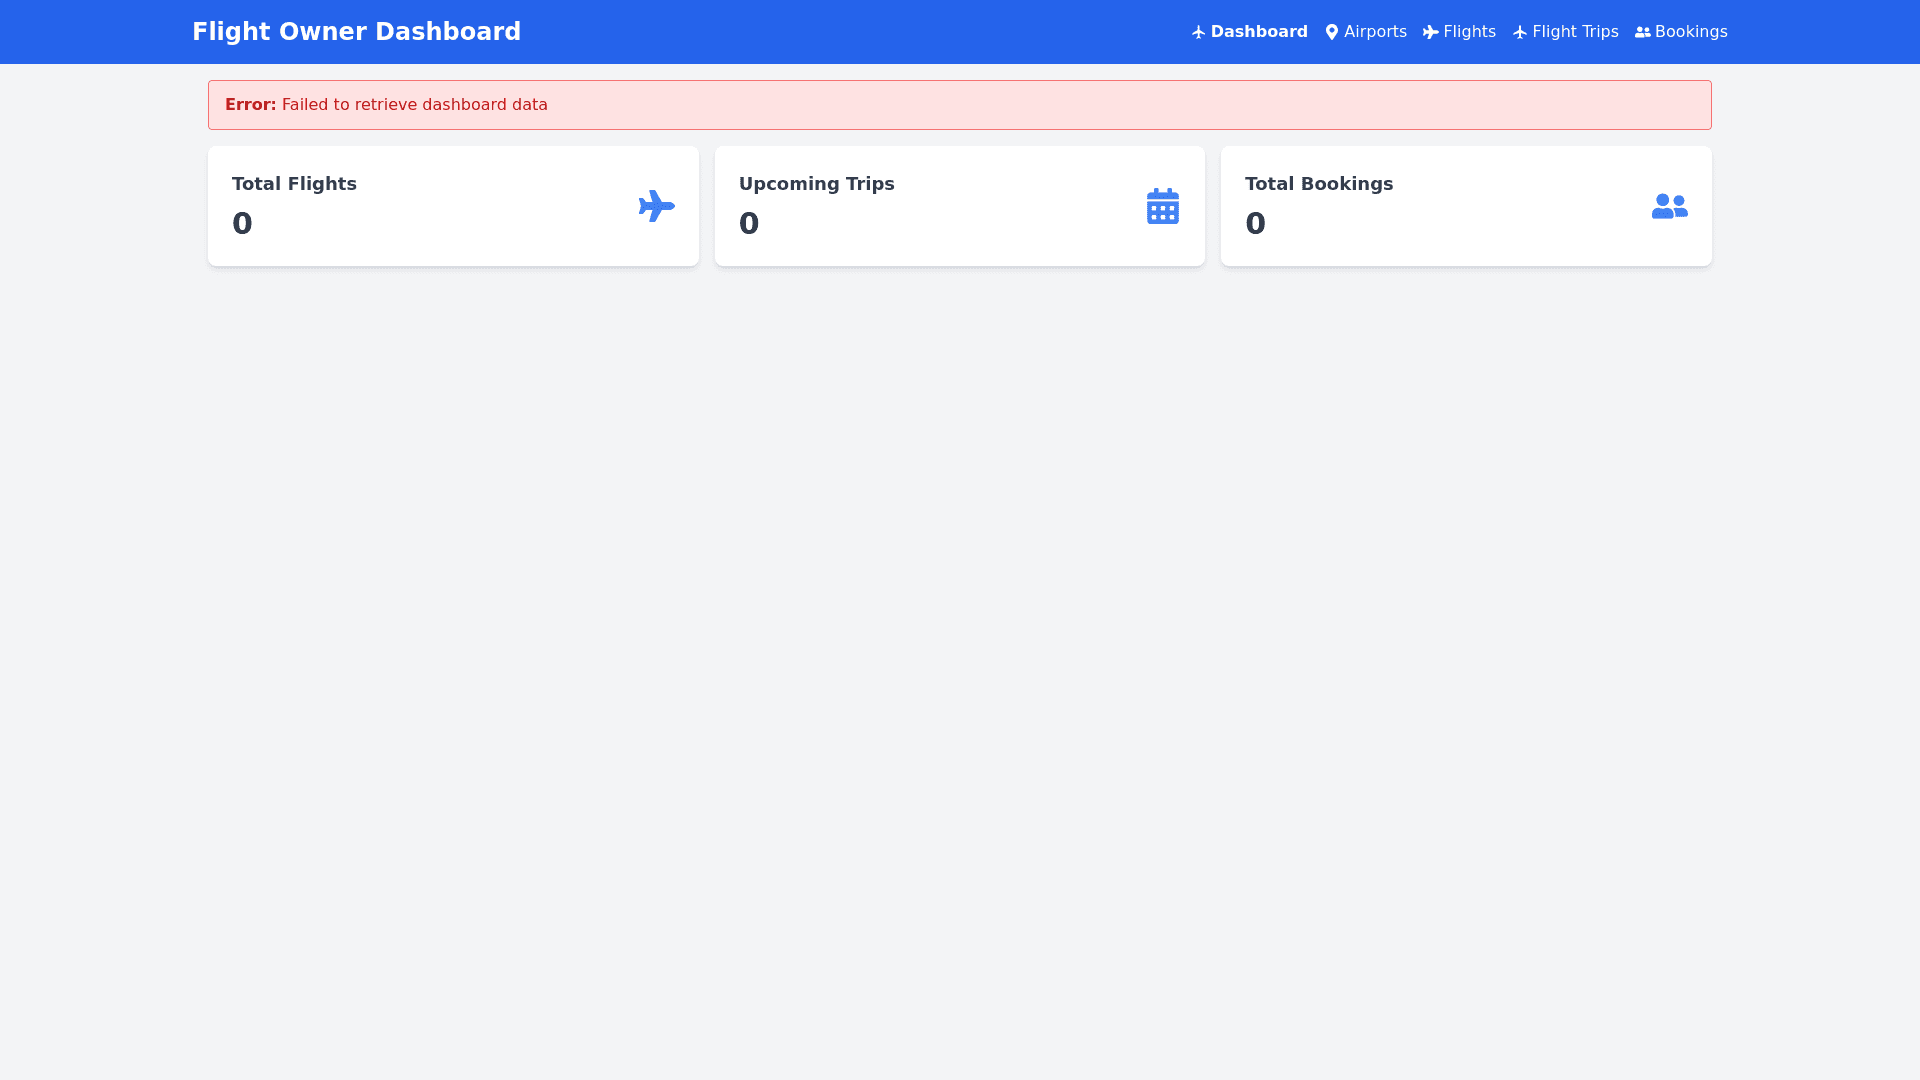Click the map pin icon beside Airports

coord(1331,32)
